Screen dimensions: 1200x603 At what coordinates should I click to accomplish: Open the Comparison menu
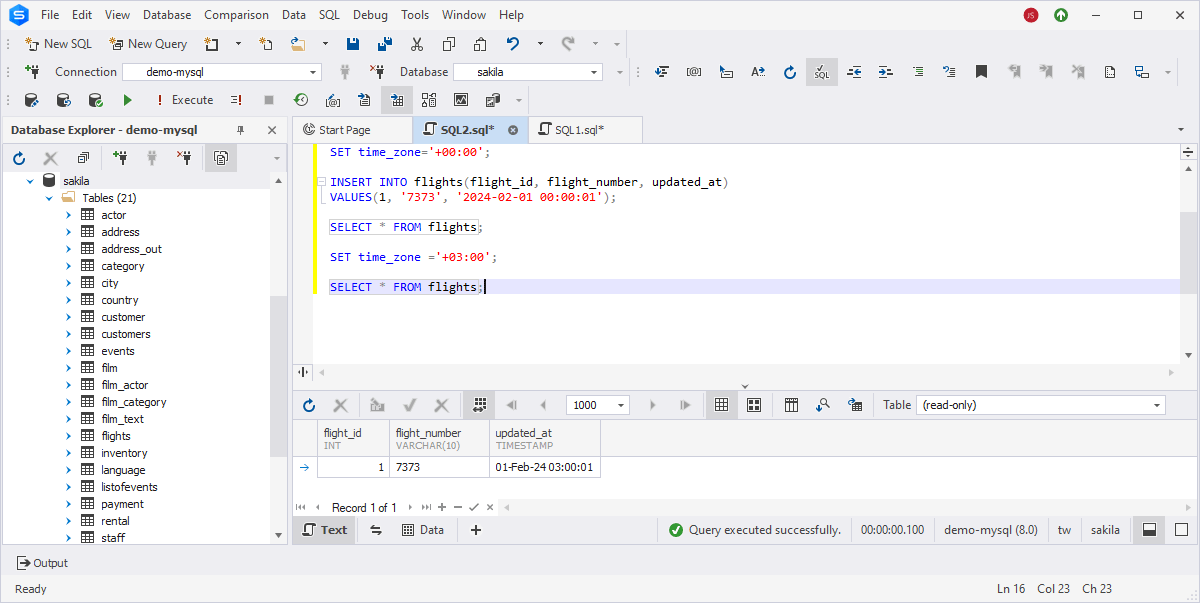236,14
